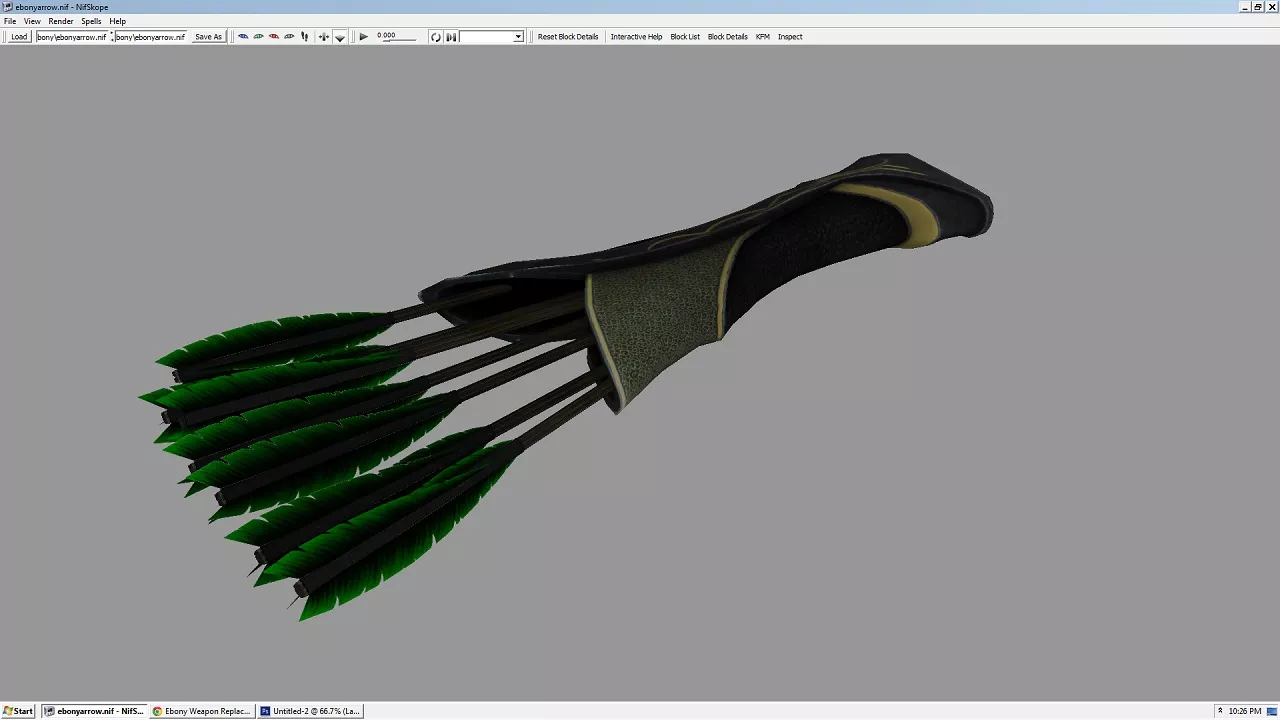The height and width of the screenshot is (720, 1280).
Task: Focus the load file path field
Action: [71, 37]
